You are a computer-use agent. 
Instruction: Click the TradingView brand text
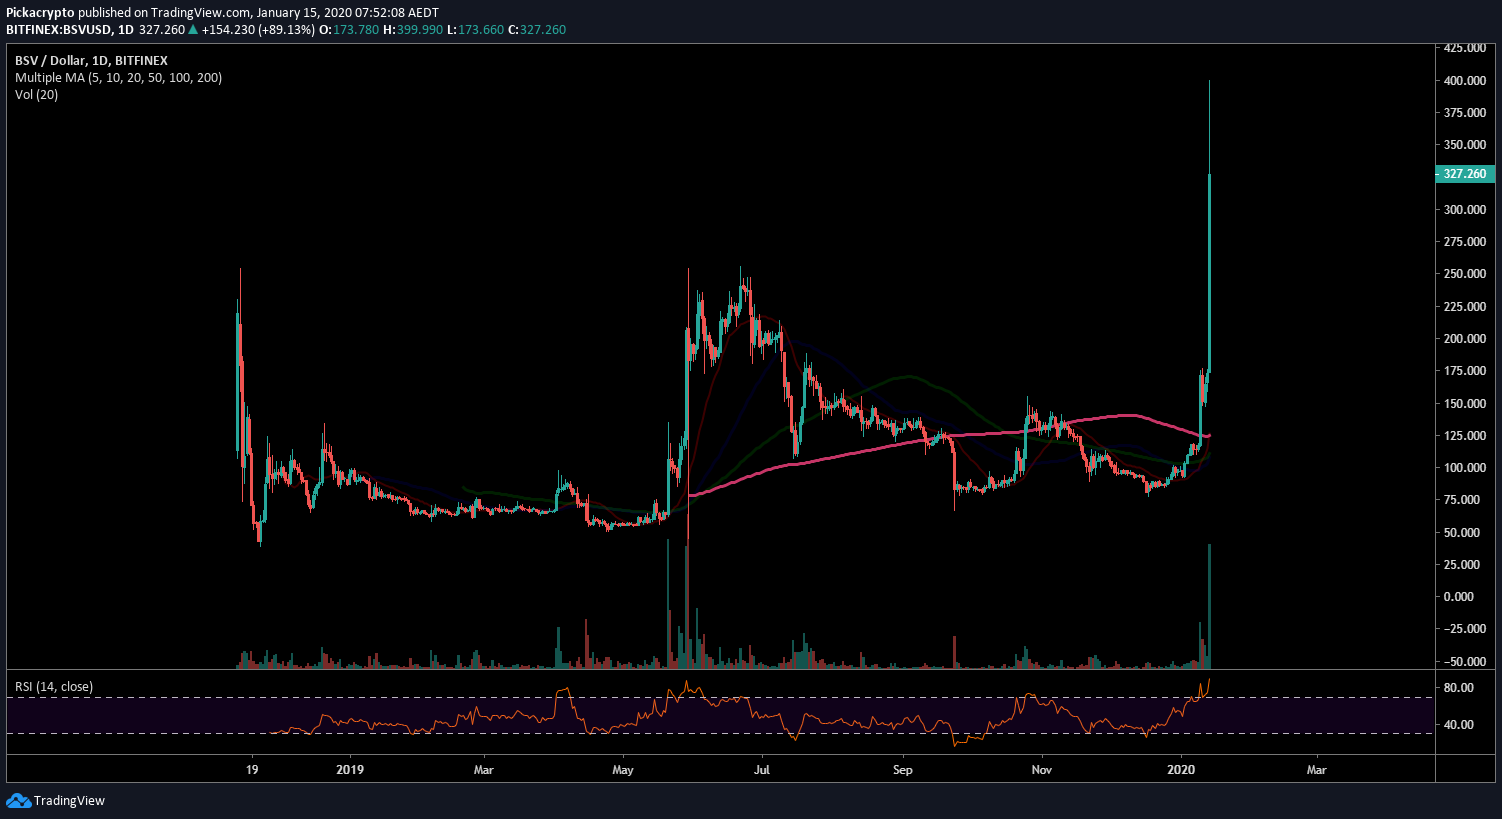point(69,801)
